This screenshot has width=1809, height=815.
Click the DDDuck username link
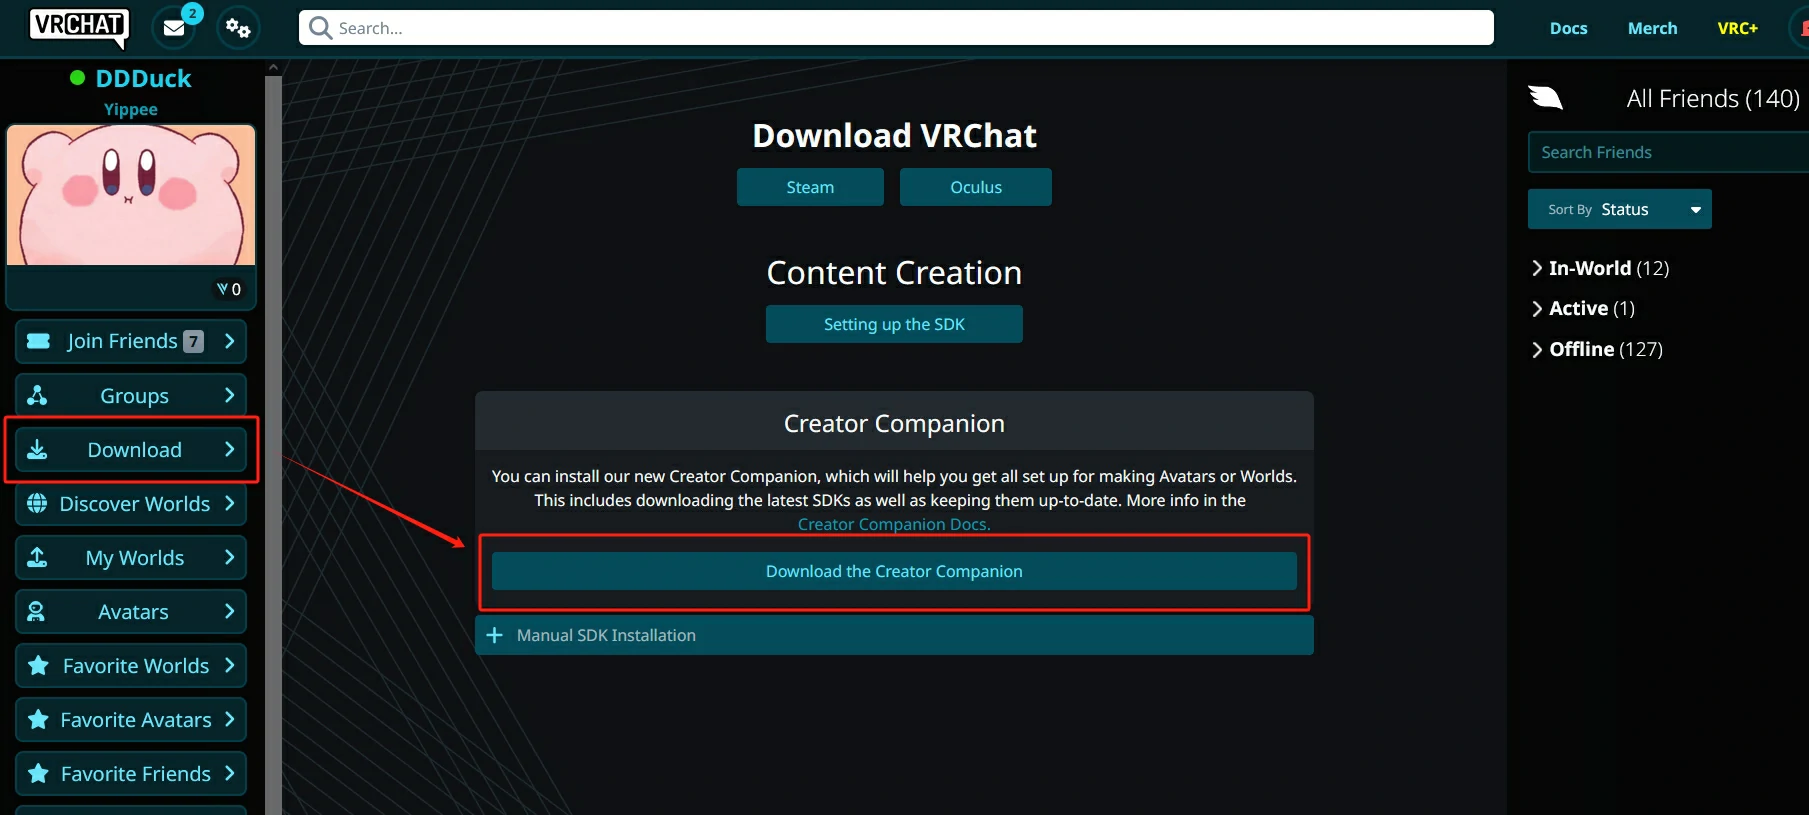(x=143, y=78)
